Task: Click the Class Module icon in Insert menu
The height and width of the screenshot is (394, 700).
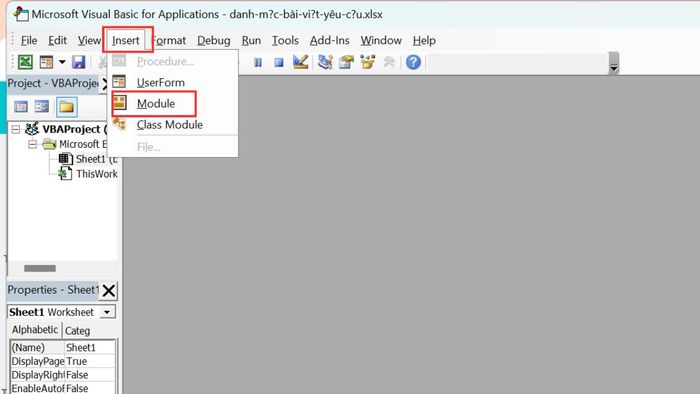Action: pos(120,124)
